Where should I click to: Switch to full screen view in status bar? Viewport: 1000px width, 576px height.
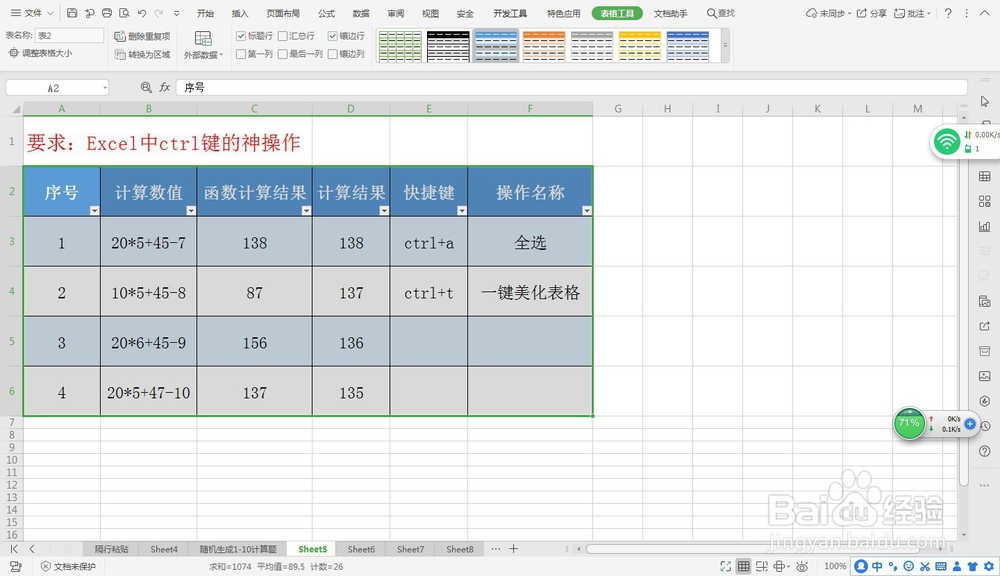click(725, 566)
